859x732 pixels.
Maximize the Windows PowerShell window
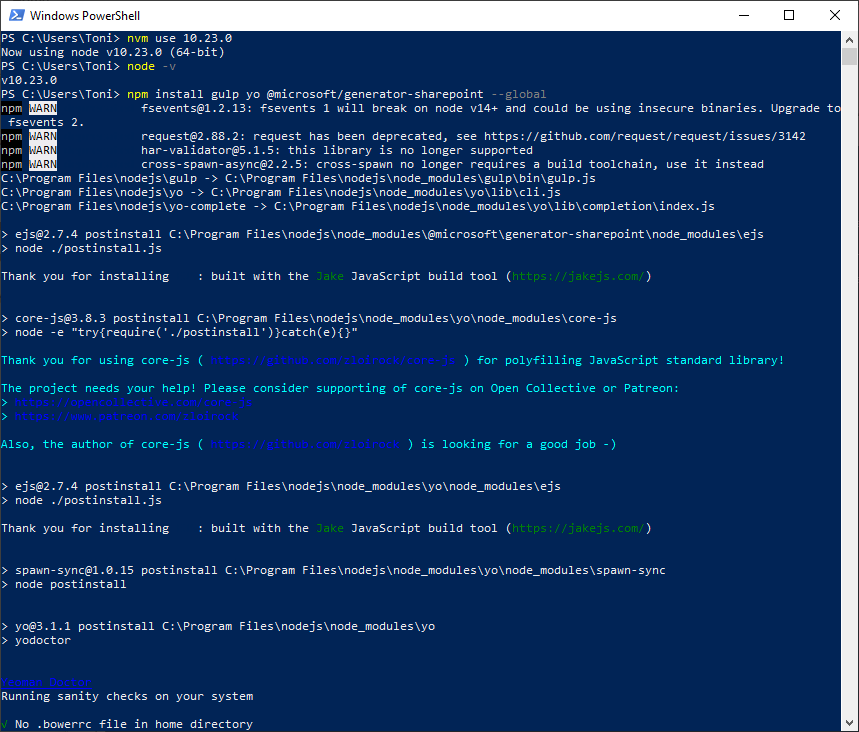coord(789,16)
